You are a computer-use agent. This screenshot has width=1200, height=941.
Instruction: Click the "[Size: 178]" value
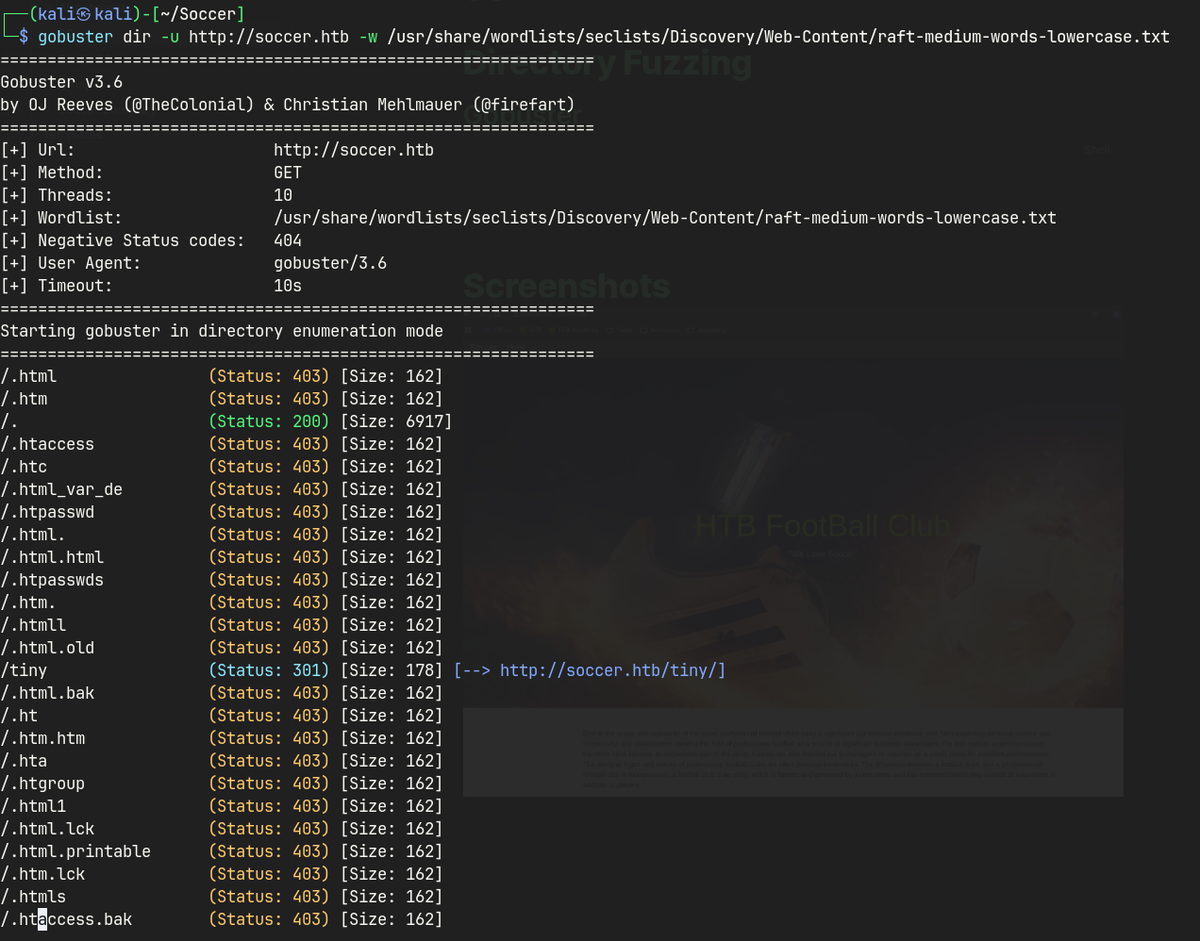[x=391, y=670]
